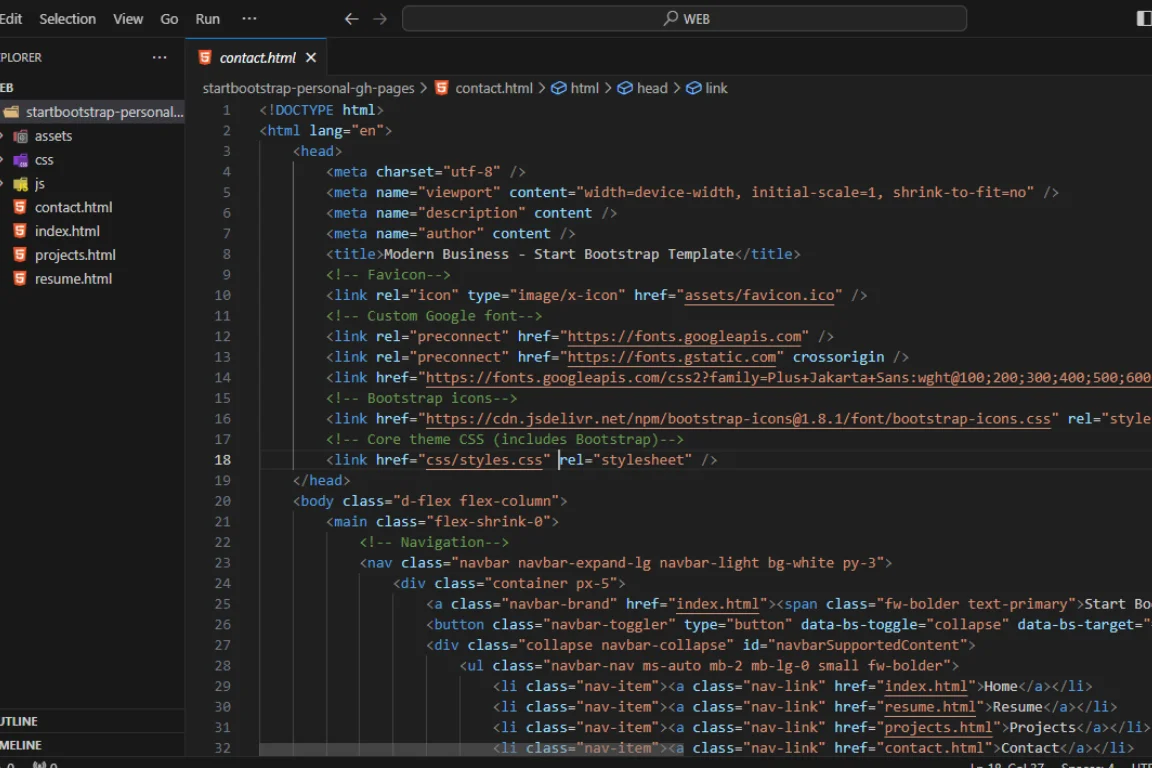Click the Go Back arrow in title bar
The width and height of the screenshot is (1152, 768).
pyautogui.click(x=351, y=19)
